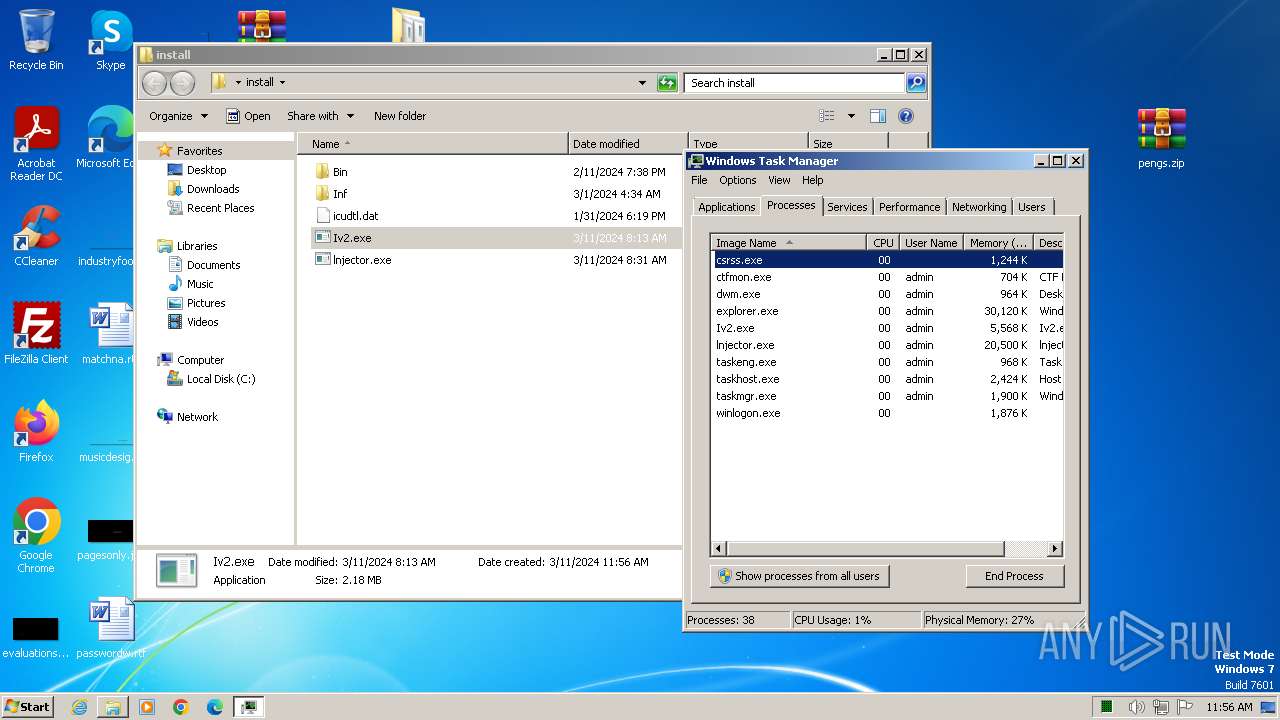Select explorer.exe process row
The width and height of the screenshot is (1280, 720).
pos(887,311)
